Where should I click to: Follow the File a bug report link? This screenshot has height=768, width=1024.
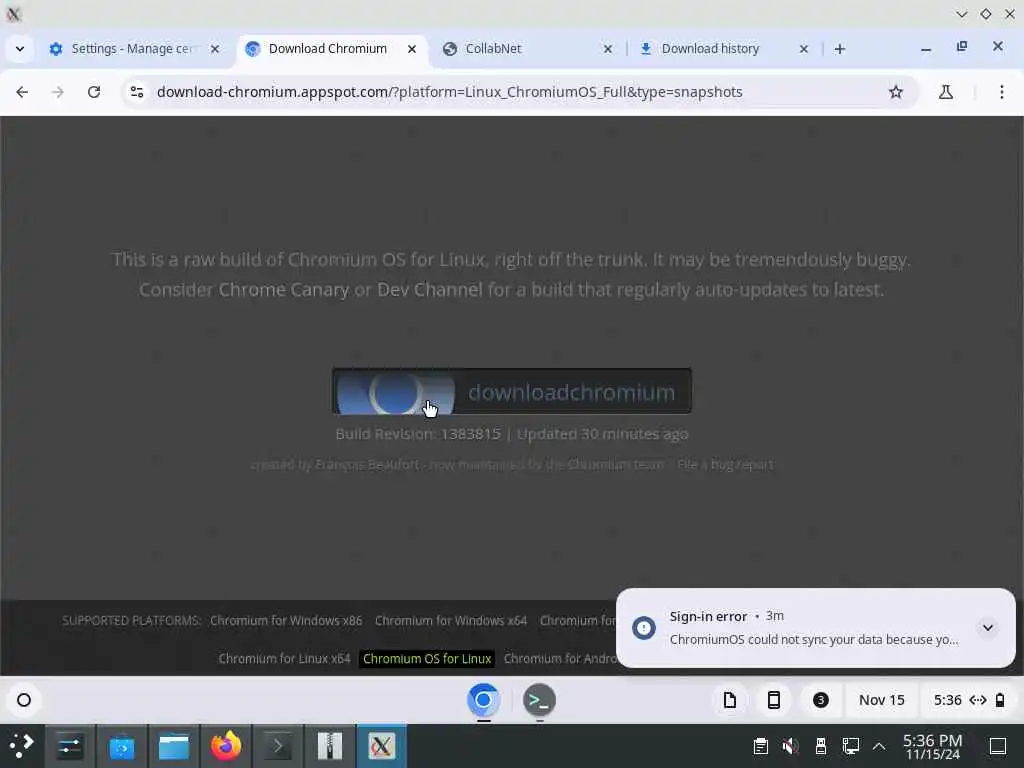726,465
